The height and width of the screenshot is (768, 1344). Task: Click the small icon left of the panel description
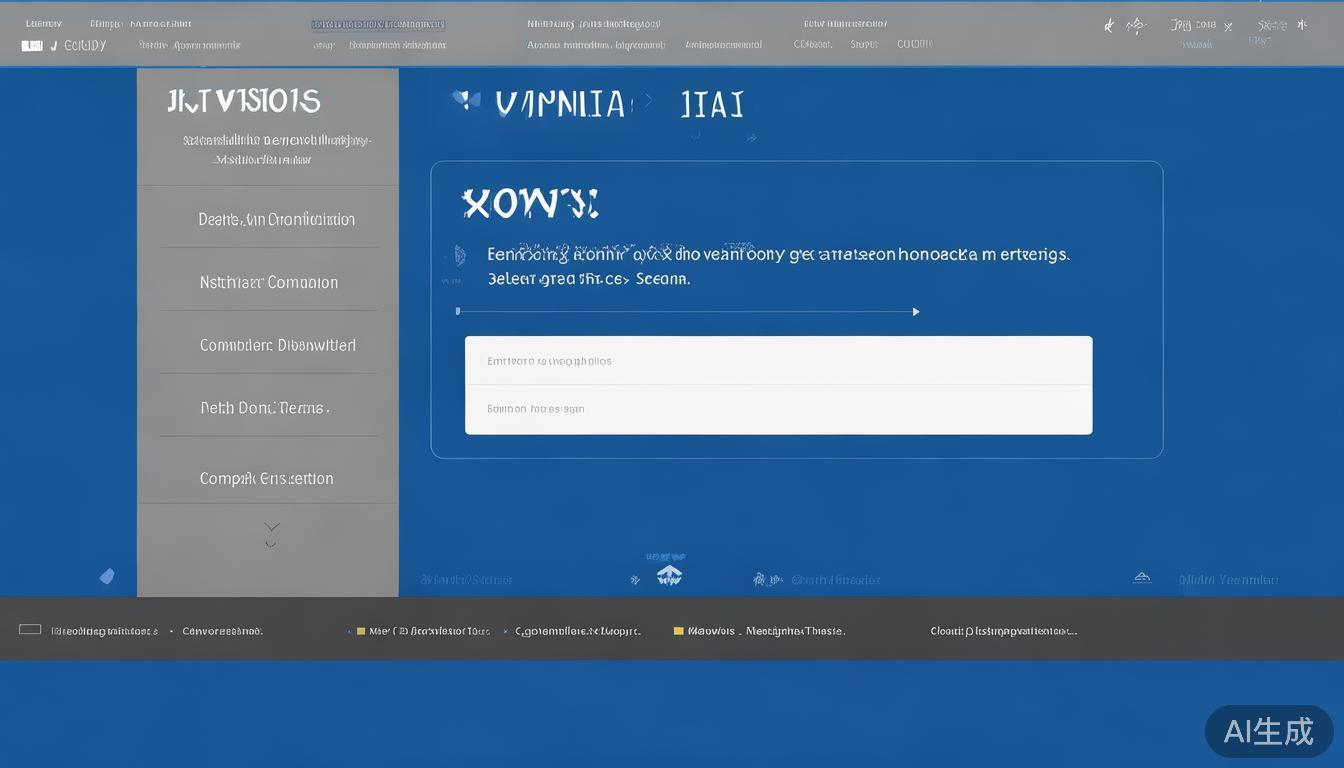pyautogui.click(x=458, y=256)
